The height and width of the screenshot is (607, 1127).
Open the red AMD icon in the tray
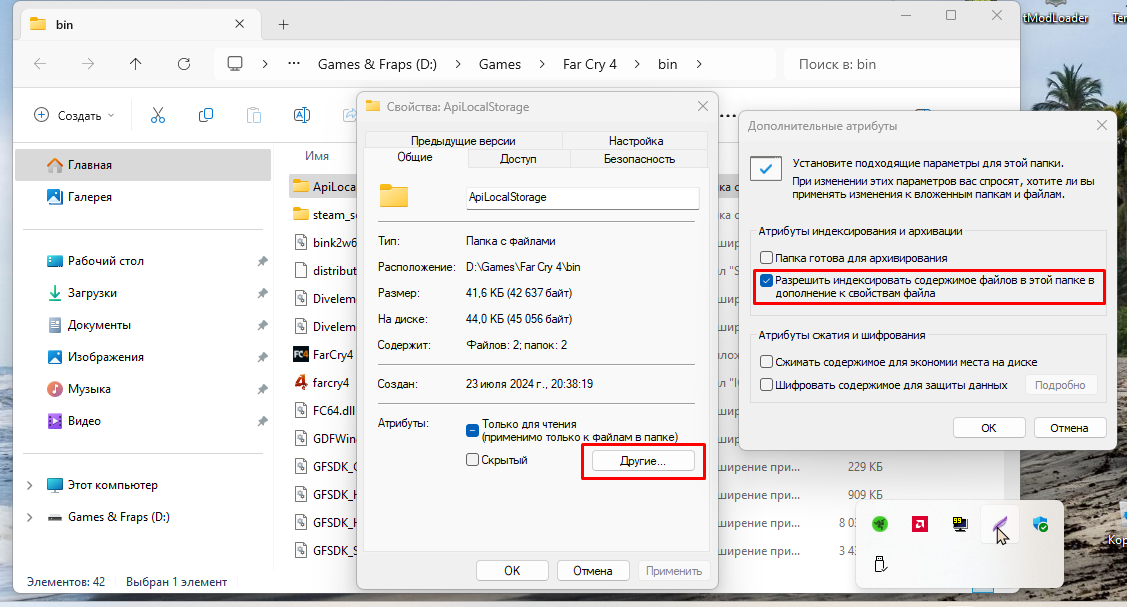[919, 523]
